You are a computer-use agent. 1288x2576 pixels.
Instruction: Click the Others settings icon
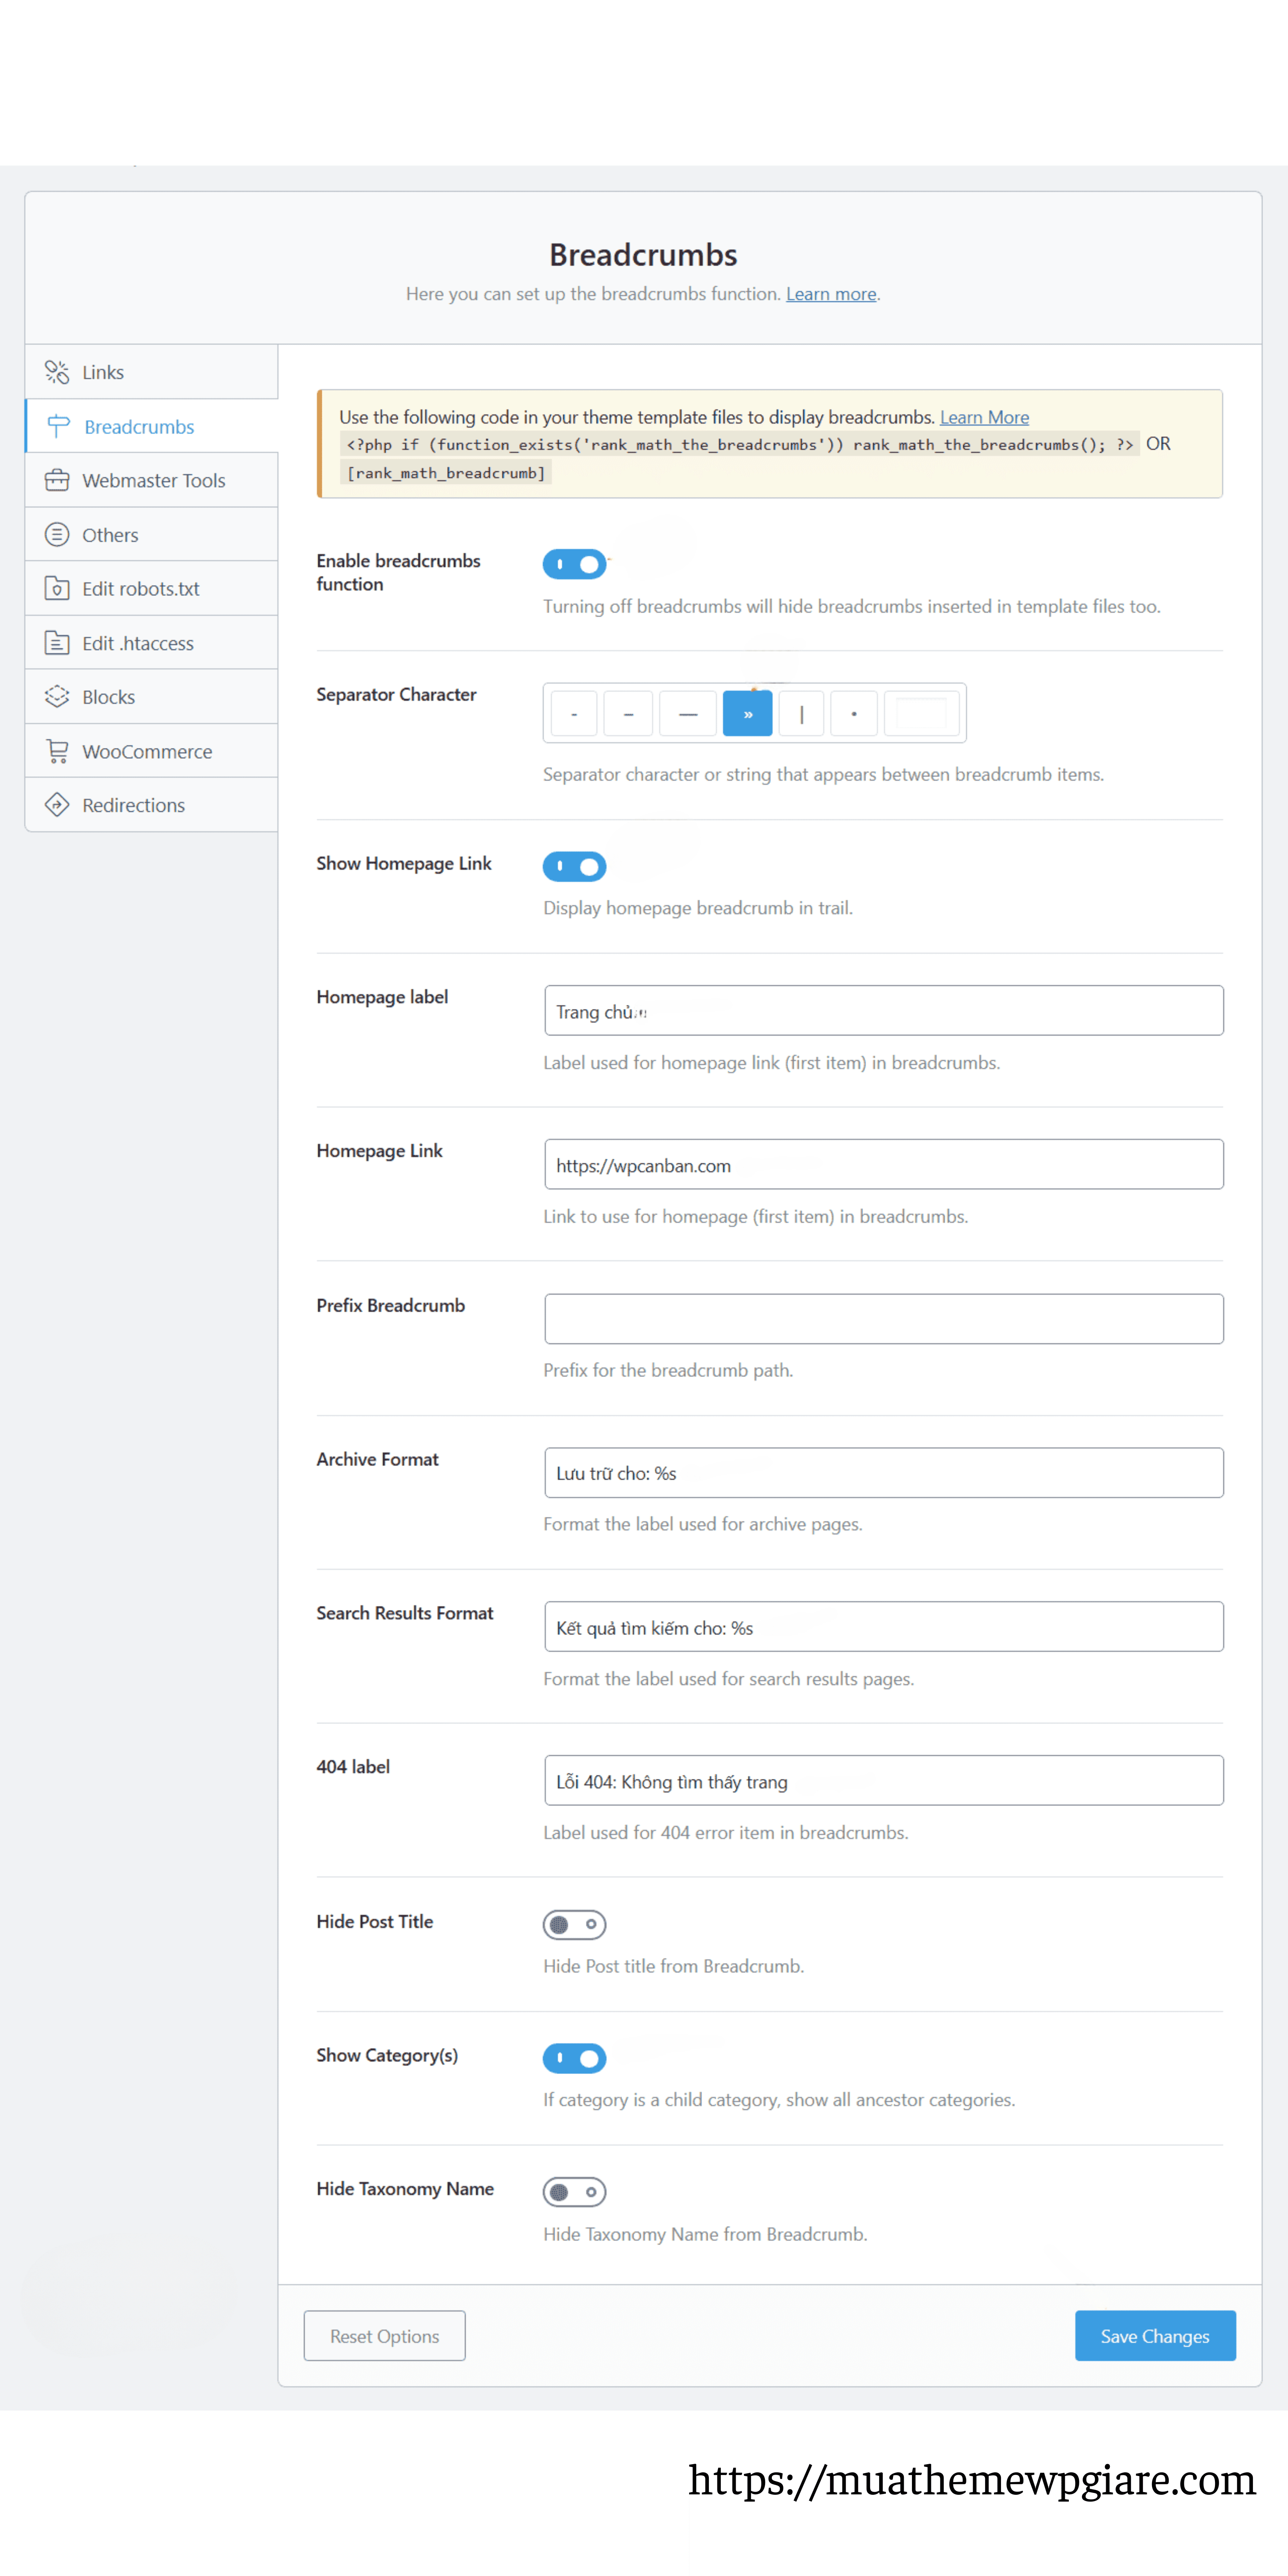pyautogui.click(x=57, y=534)
